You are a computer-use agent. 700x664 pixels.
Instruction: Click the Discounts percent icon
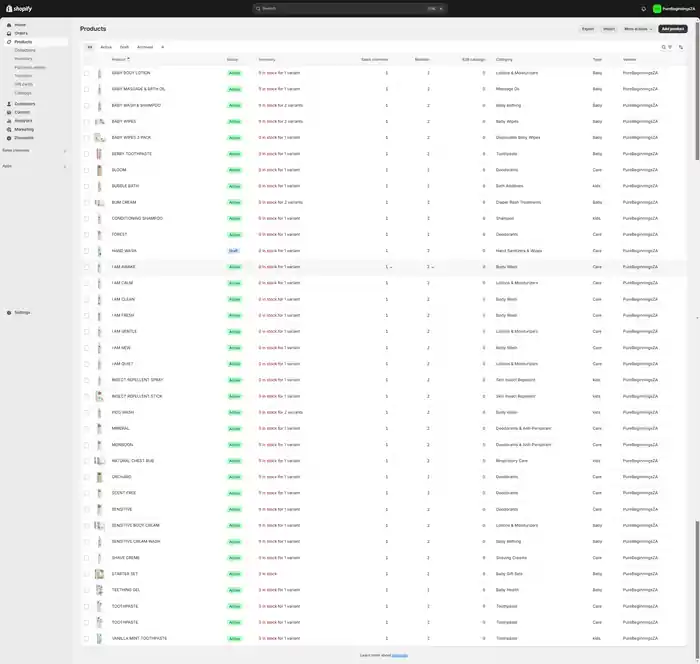[9, 138]
